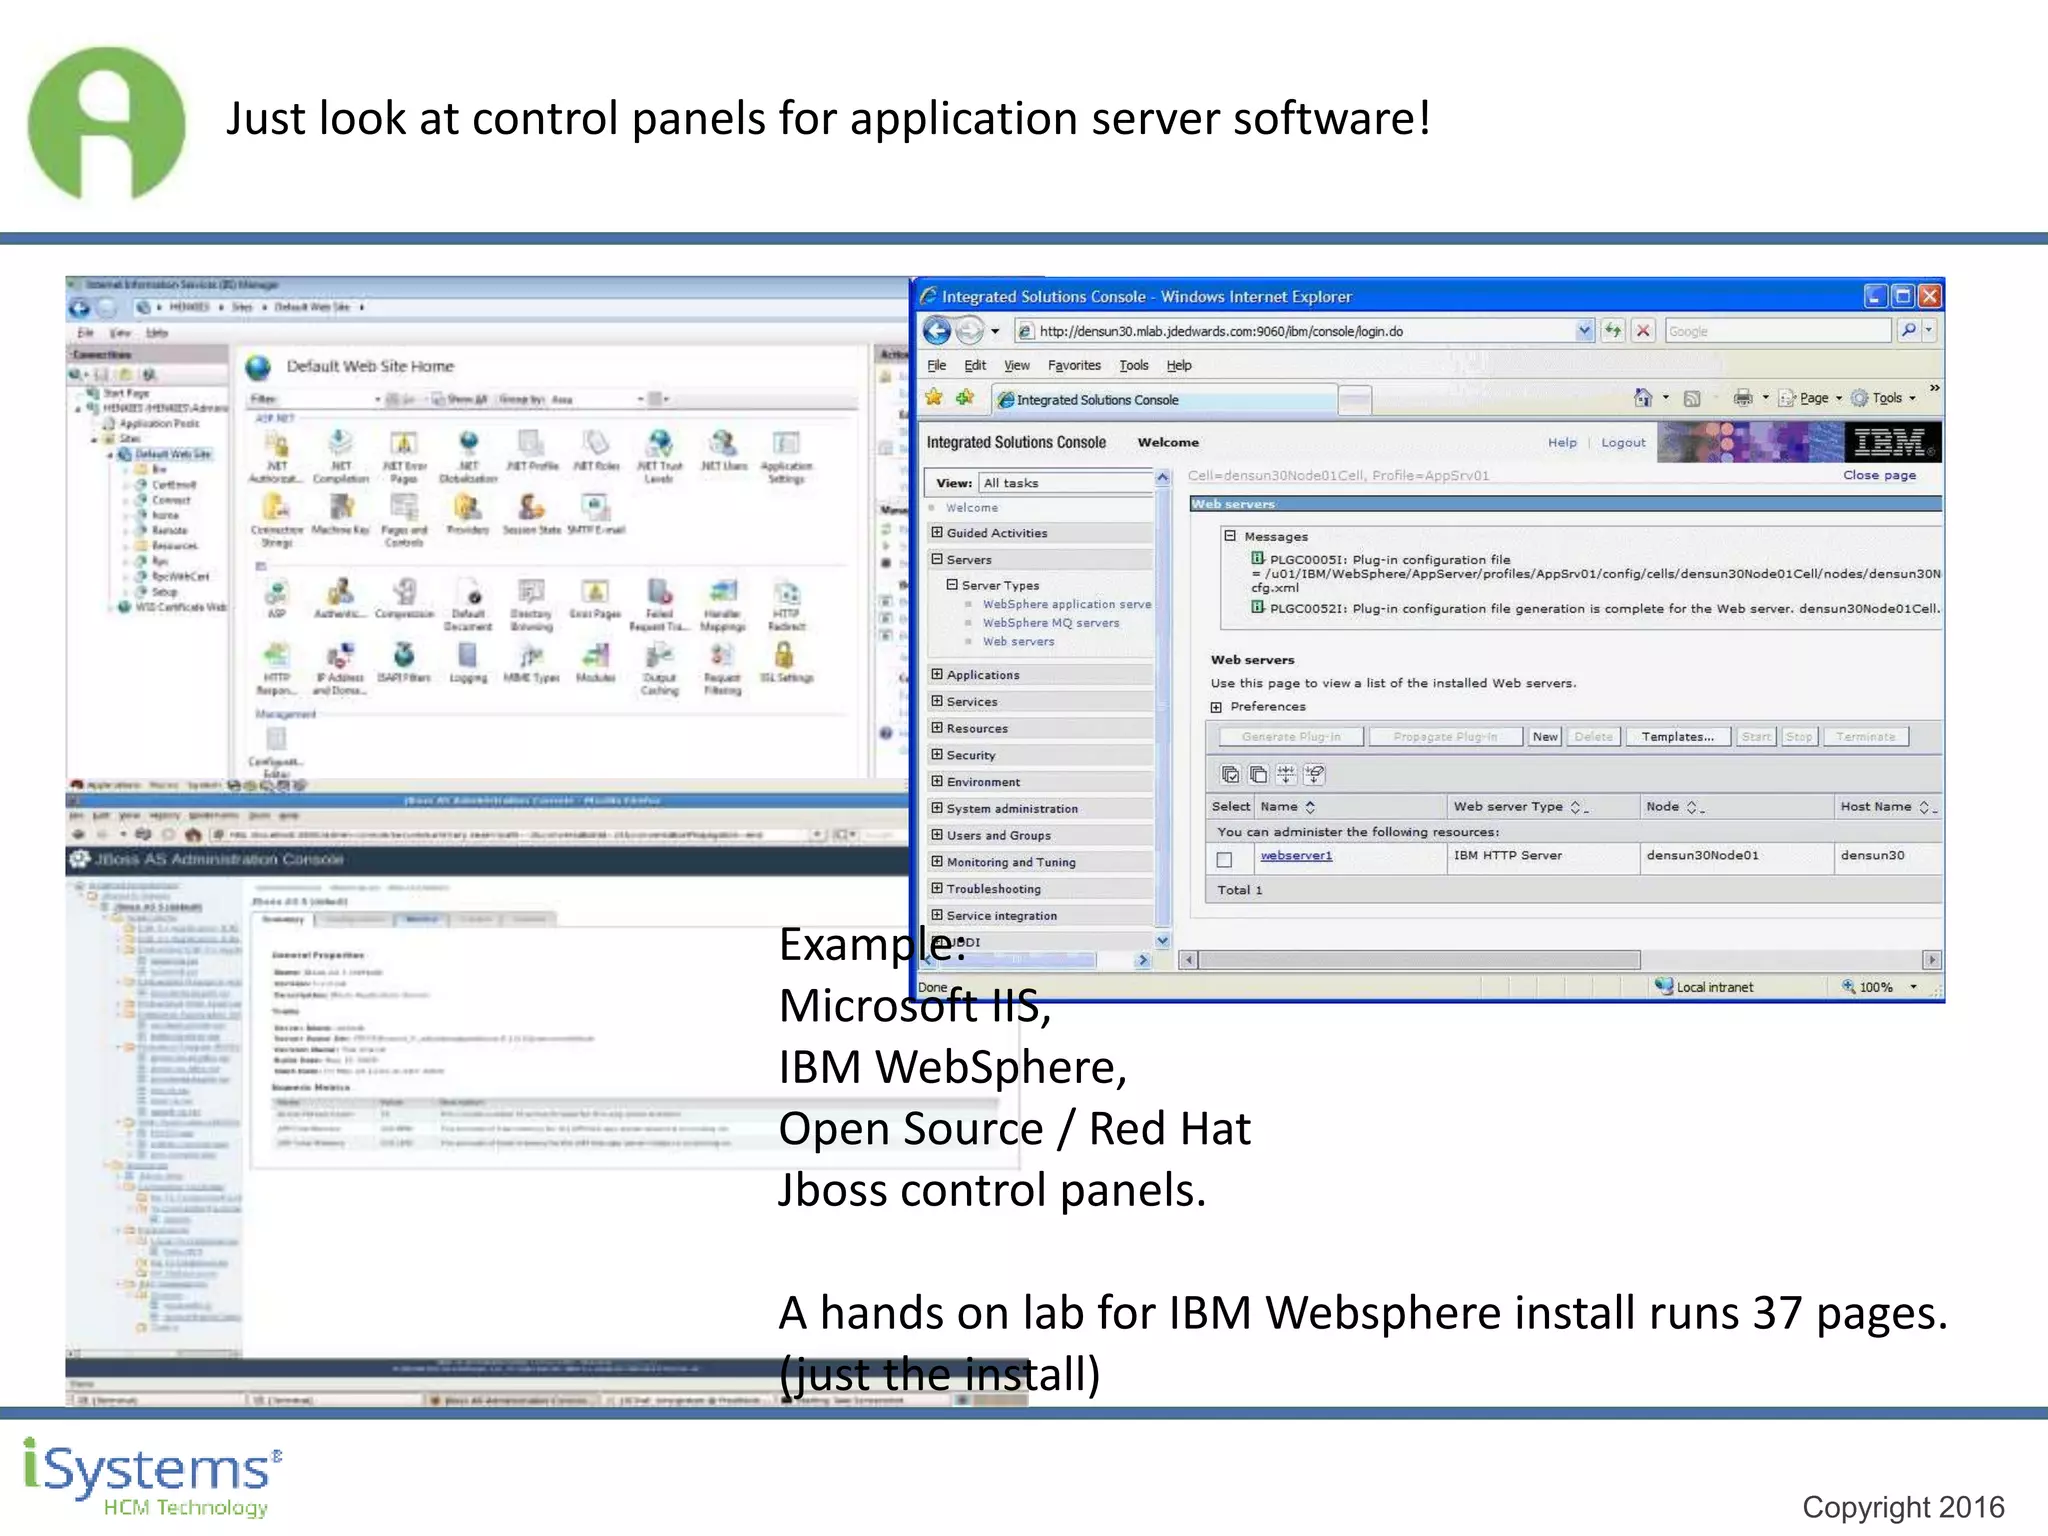Expand the System administration section
Viewport: 2048px width, 1536px height.
point(937,807)
